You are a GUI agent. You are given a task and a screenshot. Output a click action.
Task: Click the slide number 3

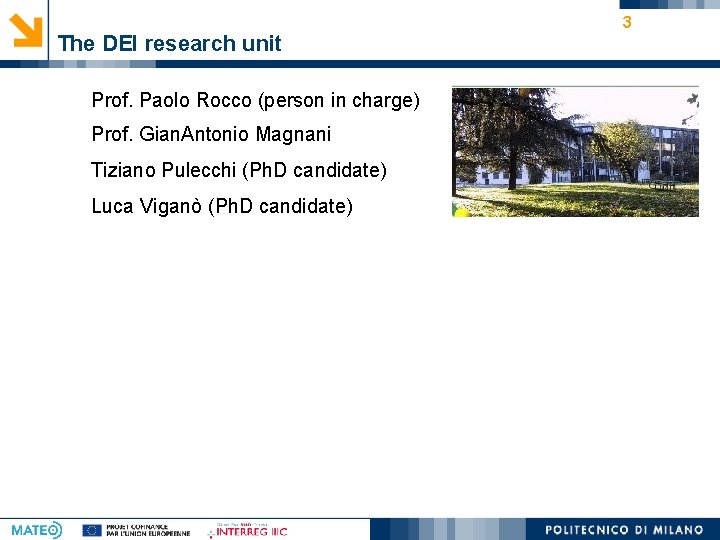627,22
